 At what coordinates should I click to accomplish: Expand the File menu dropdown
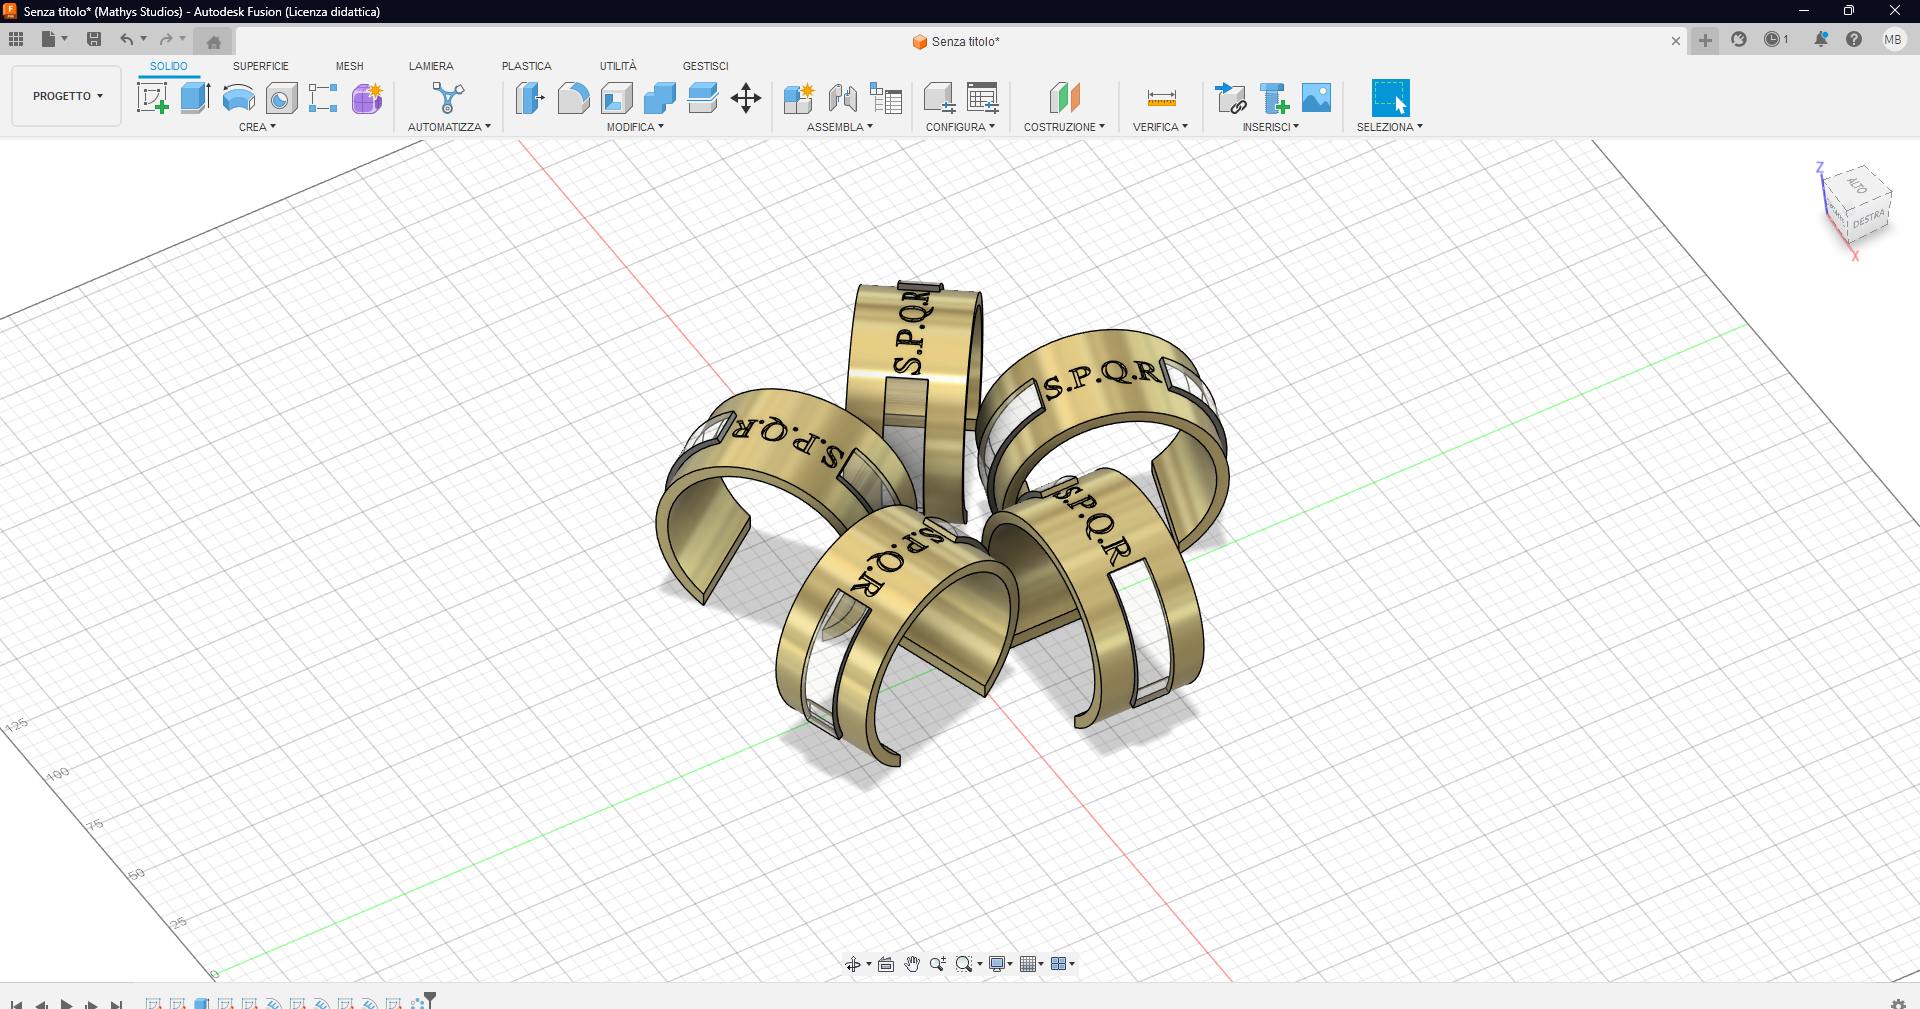point(54,39)
